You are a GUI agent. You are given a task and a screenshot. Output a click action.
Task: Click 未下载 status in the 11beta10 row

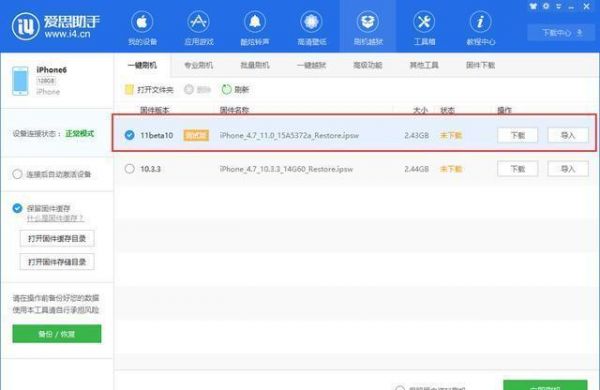coord(451,135)
